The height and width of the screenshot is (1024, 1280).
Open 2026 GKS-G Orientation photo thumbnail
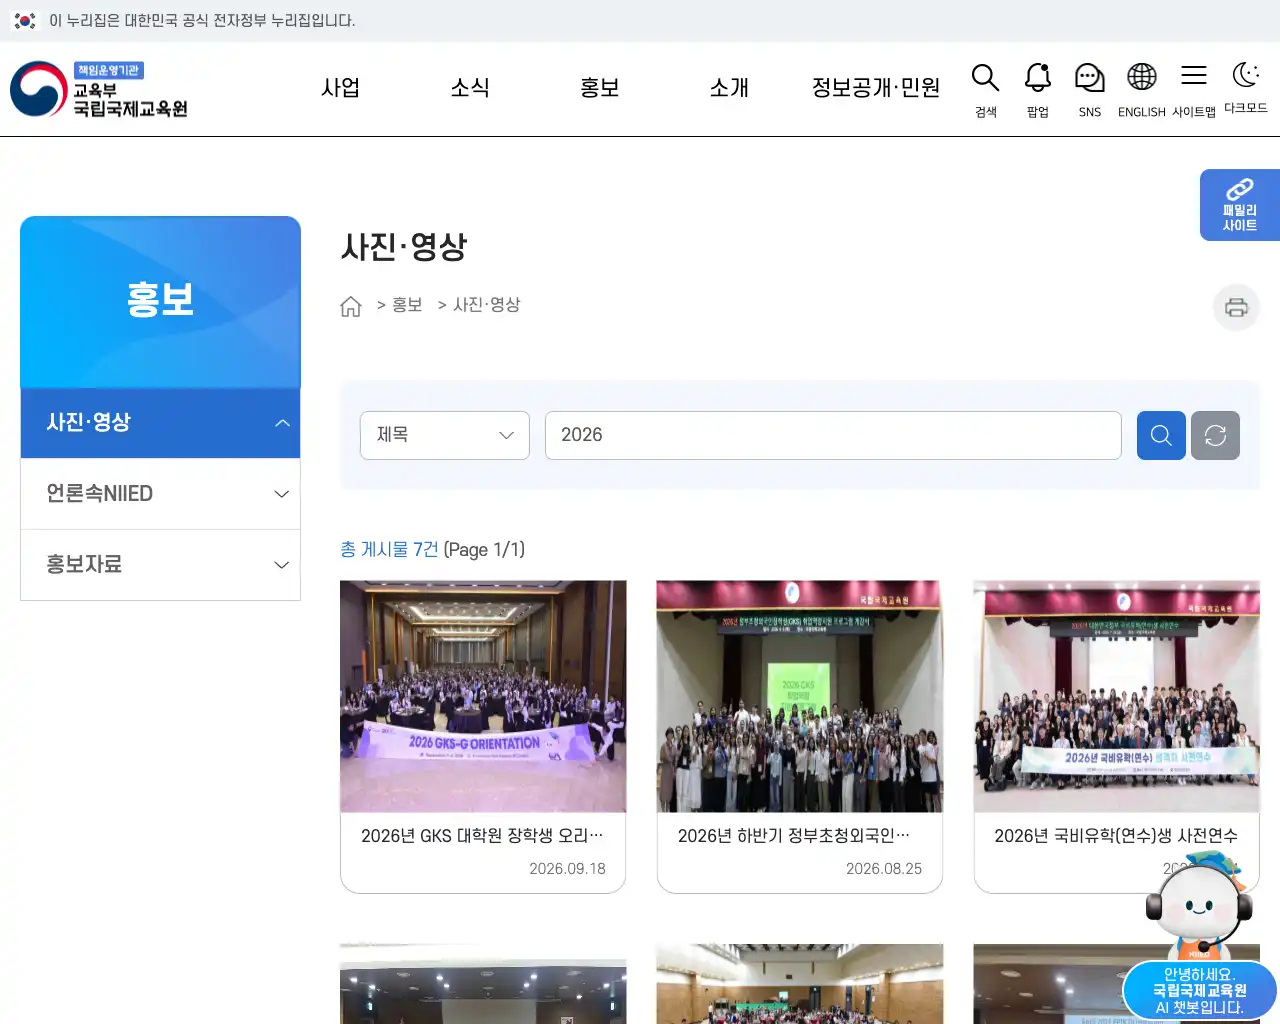click(x=483, y=696)
